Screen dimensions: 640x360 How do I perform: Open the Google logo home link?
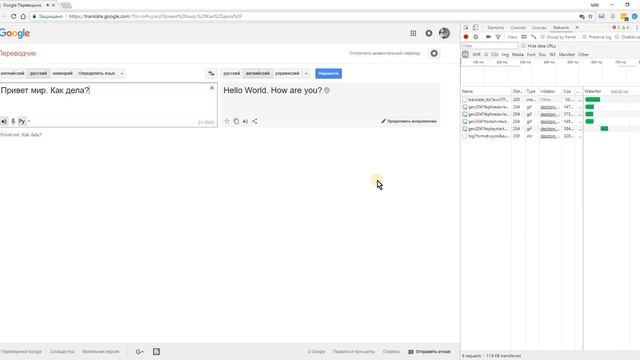pyautogui.click(x=15, y=33)
